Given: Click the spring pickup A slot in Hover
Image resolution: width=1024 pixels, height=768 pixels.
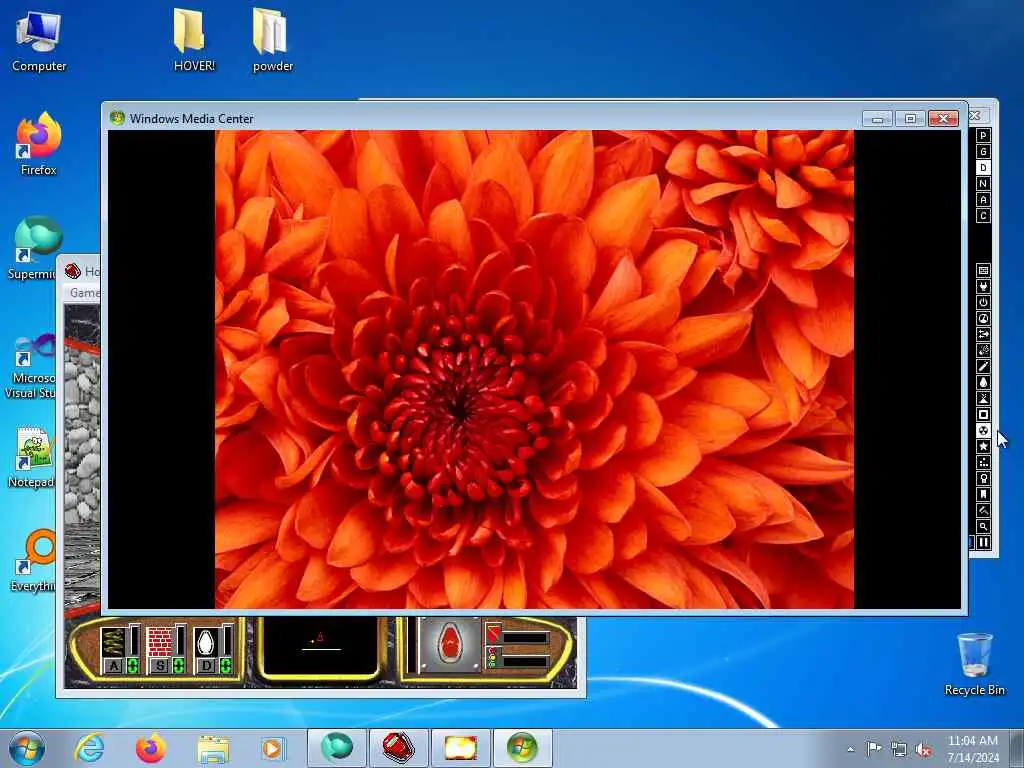Looking at the screenshot, I should point(120,649).
